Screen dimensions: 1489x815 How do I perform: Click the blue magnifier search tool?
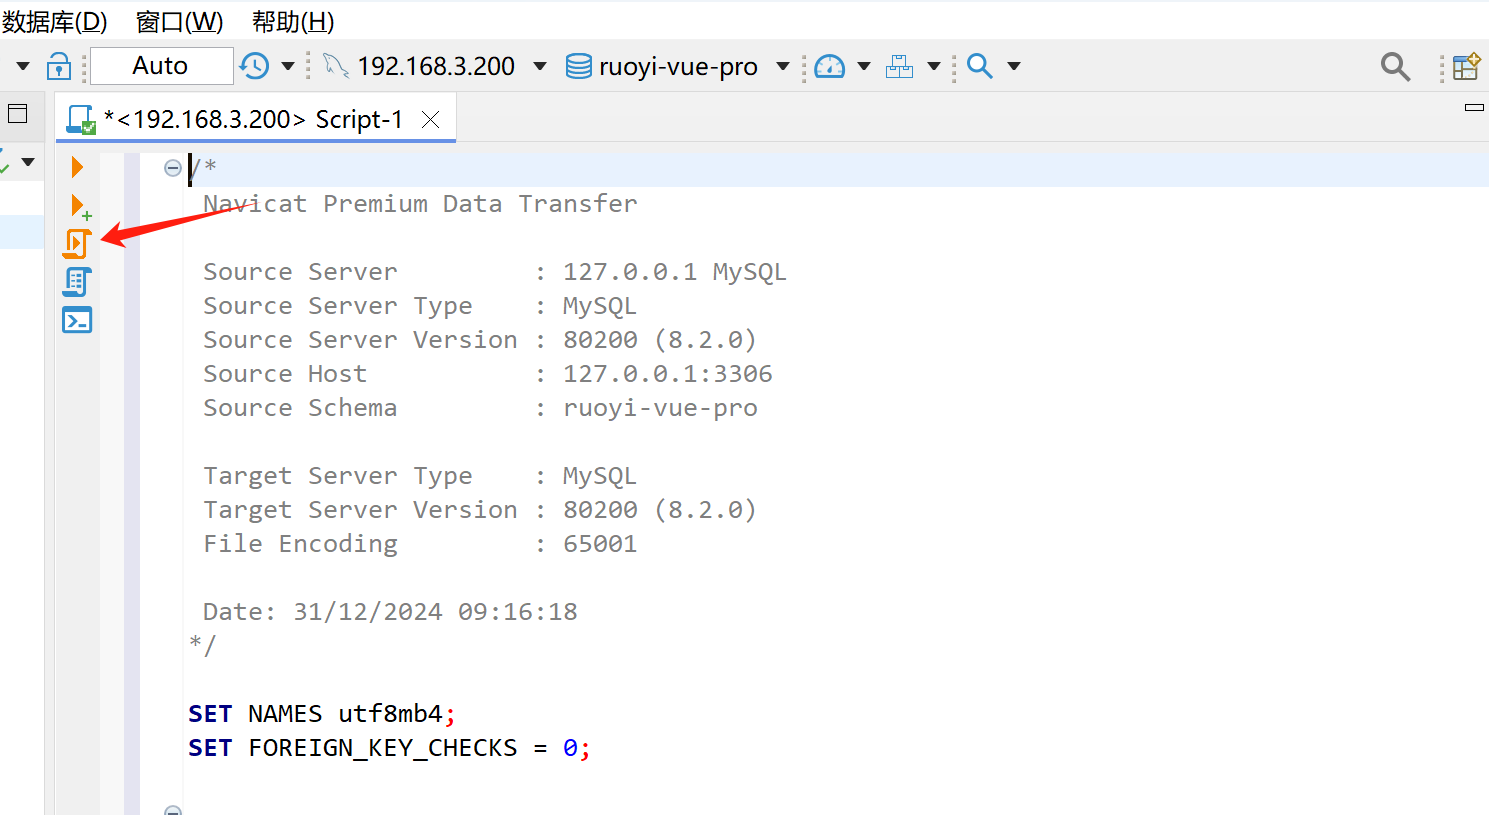(x=980, y=66)
